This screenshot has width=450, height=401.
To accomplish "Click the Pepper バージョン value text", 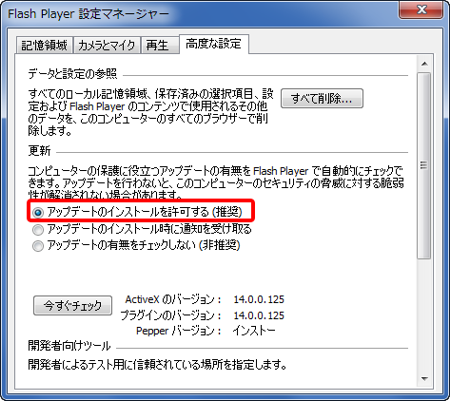I will click(x=254, y=331).
